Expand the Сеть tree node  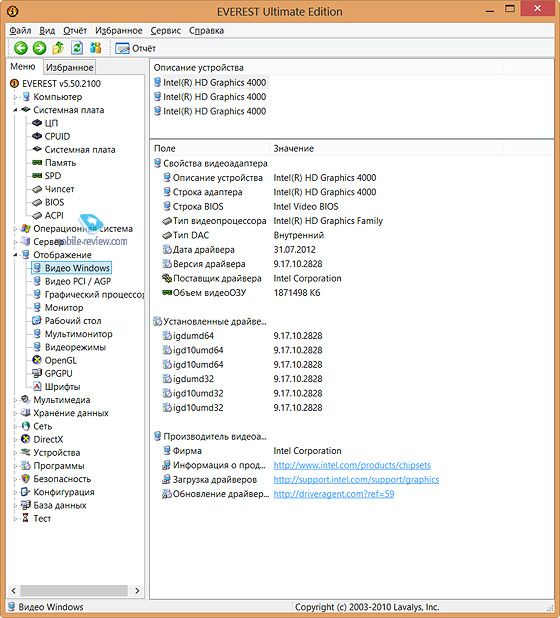(15, 426)
